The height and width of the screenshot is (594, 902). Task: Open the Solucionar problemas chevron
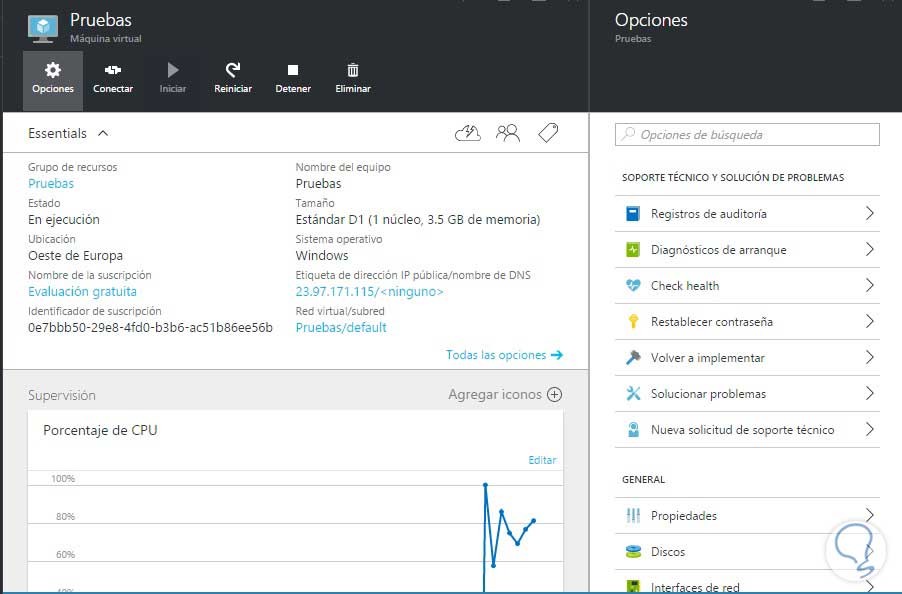click(869, 393)
